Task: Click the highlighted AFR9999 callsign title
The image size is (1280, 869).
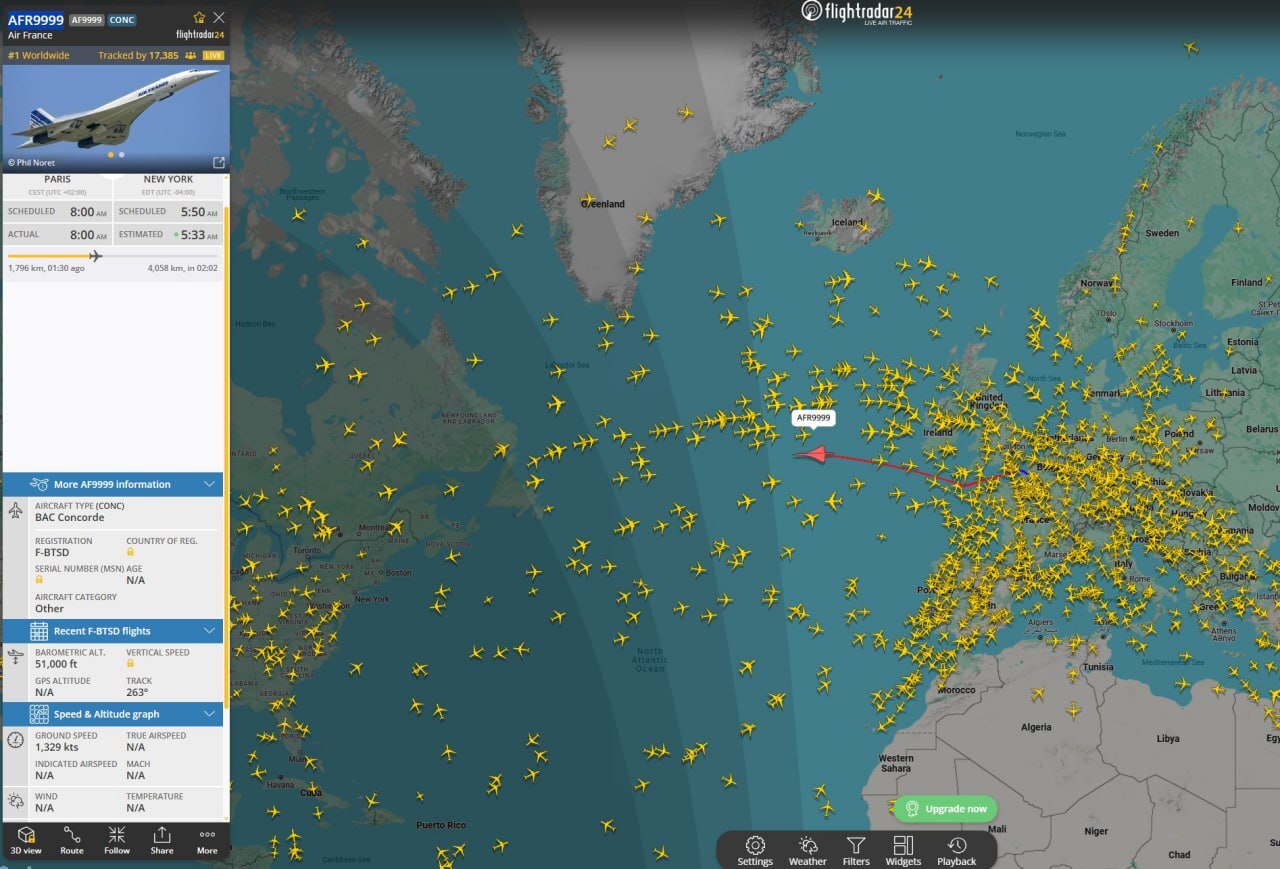Action: (x=36, y=19)
